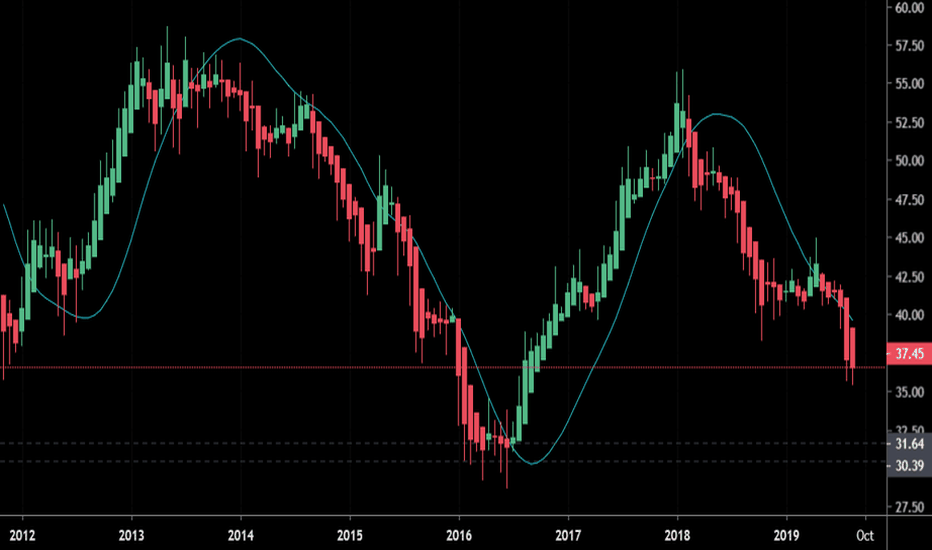Click the 50.00 price scale value
The image size is (932, 550).
[x=909, y=161]
